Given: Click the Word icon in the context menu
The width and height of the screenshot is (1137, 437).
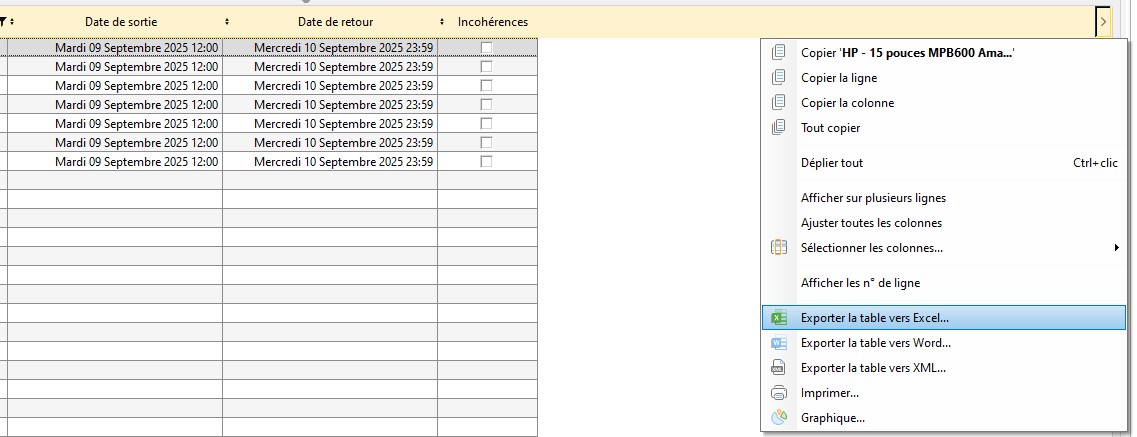Looking at the screenshot, I should point(779,343).
